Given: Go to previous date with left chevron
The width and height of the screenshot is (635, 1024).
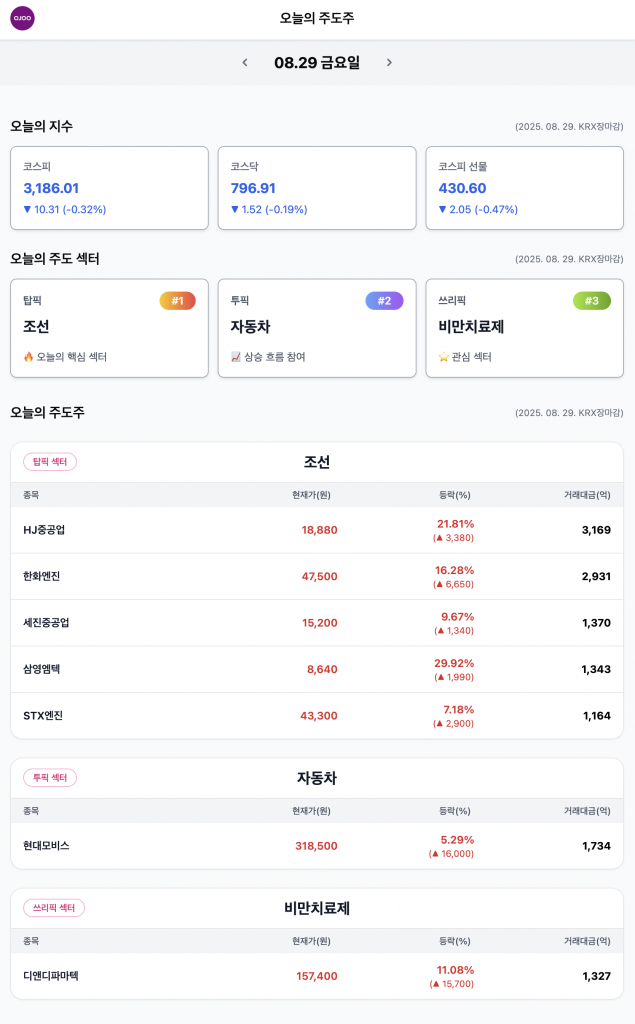Looking at the screenshot, I should 245,63.
